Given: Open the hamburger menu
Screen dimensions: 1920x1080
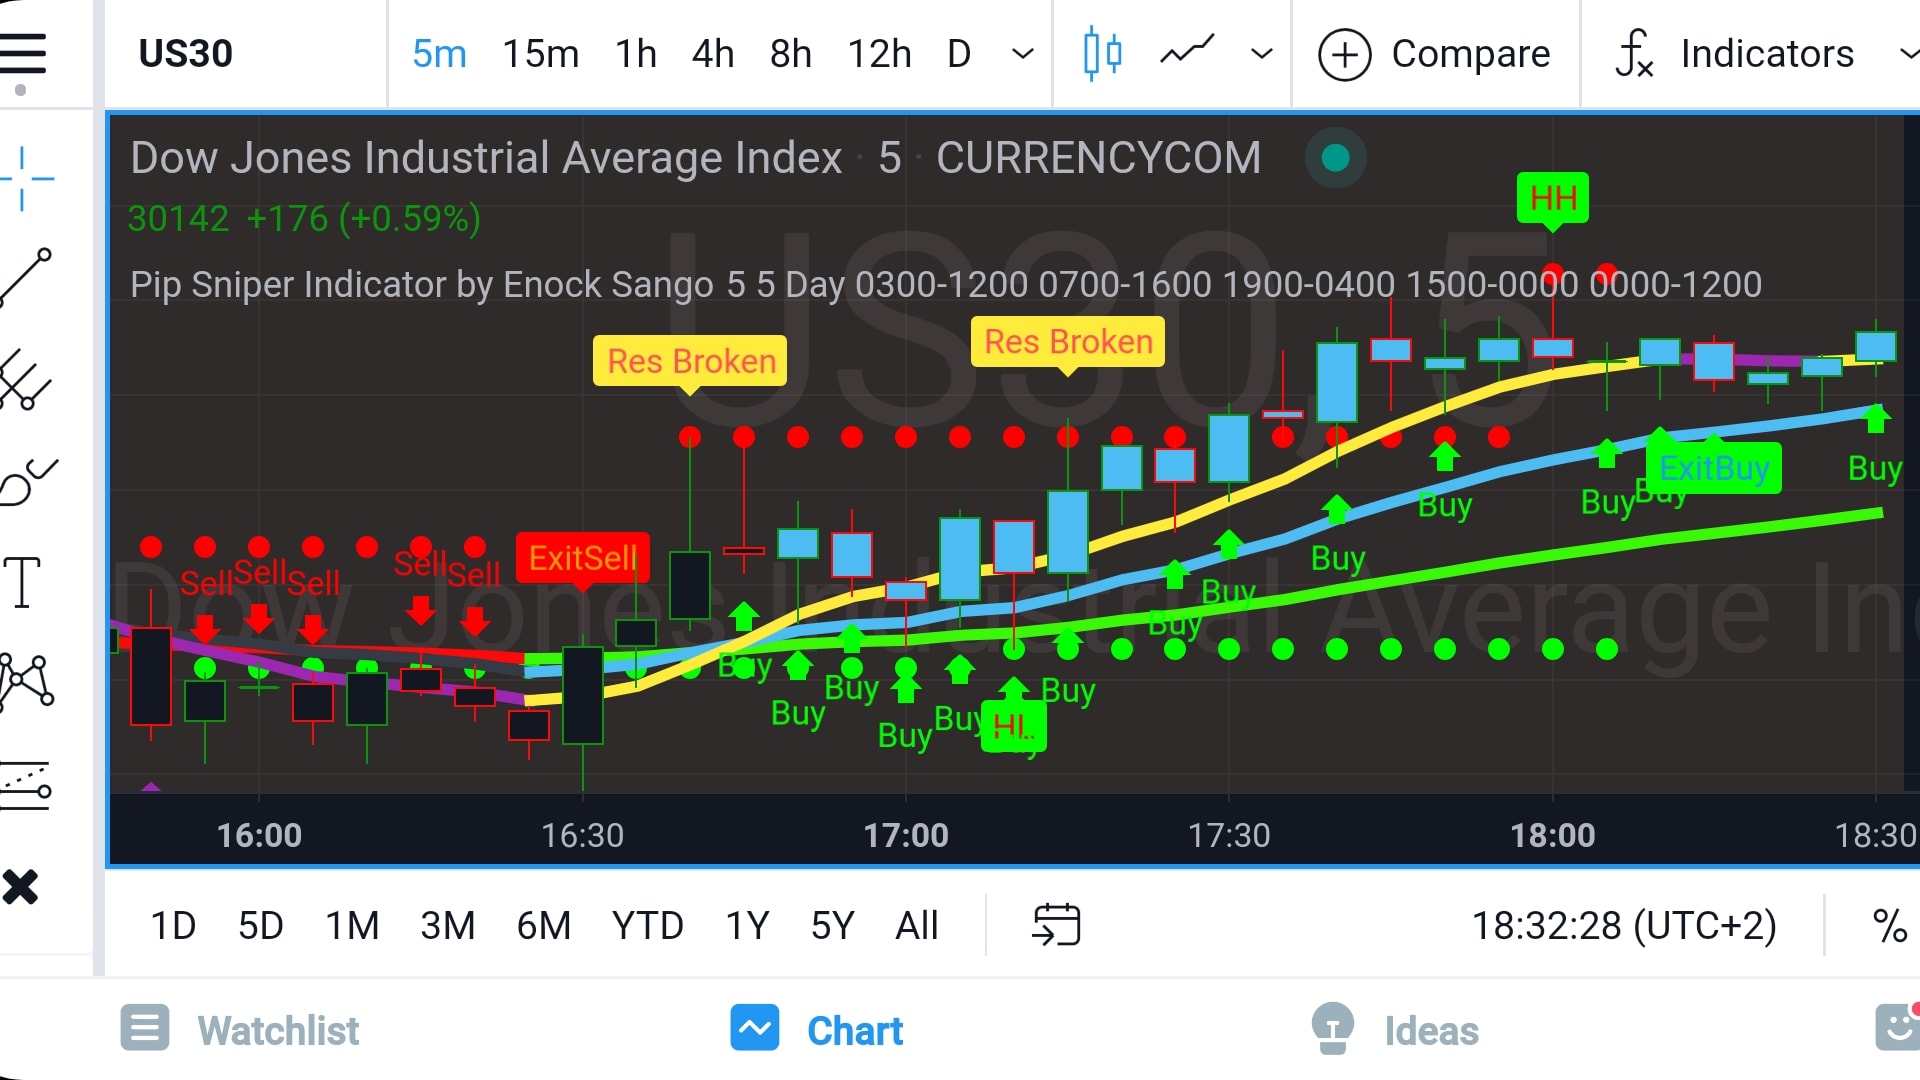Looking at the screenshot, I should pyautogui.click(x=23, y=53).
